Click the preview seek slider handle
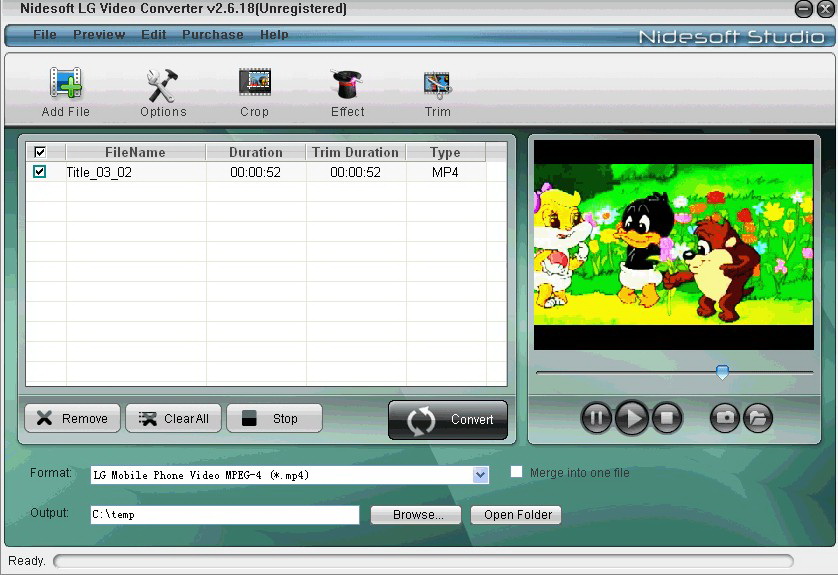 (x=722, y=372)
